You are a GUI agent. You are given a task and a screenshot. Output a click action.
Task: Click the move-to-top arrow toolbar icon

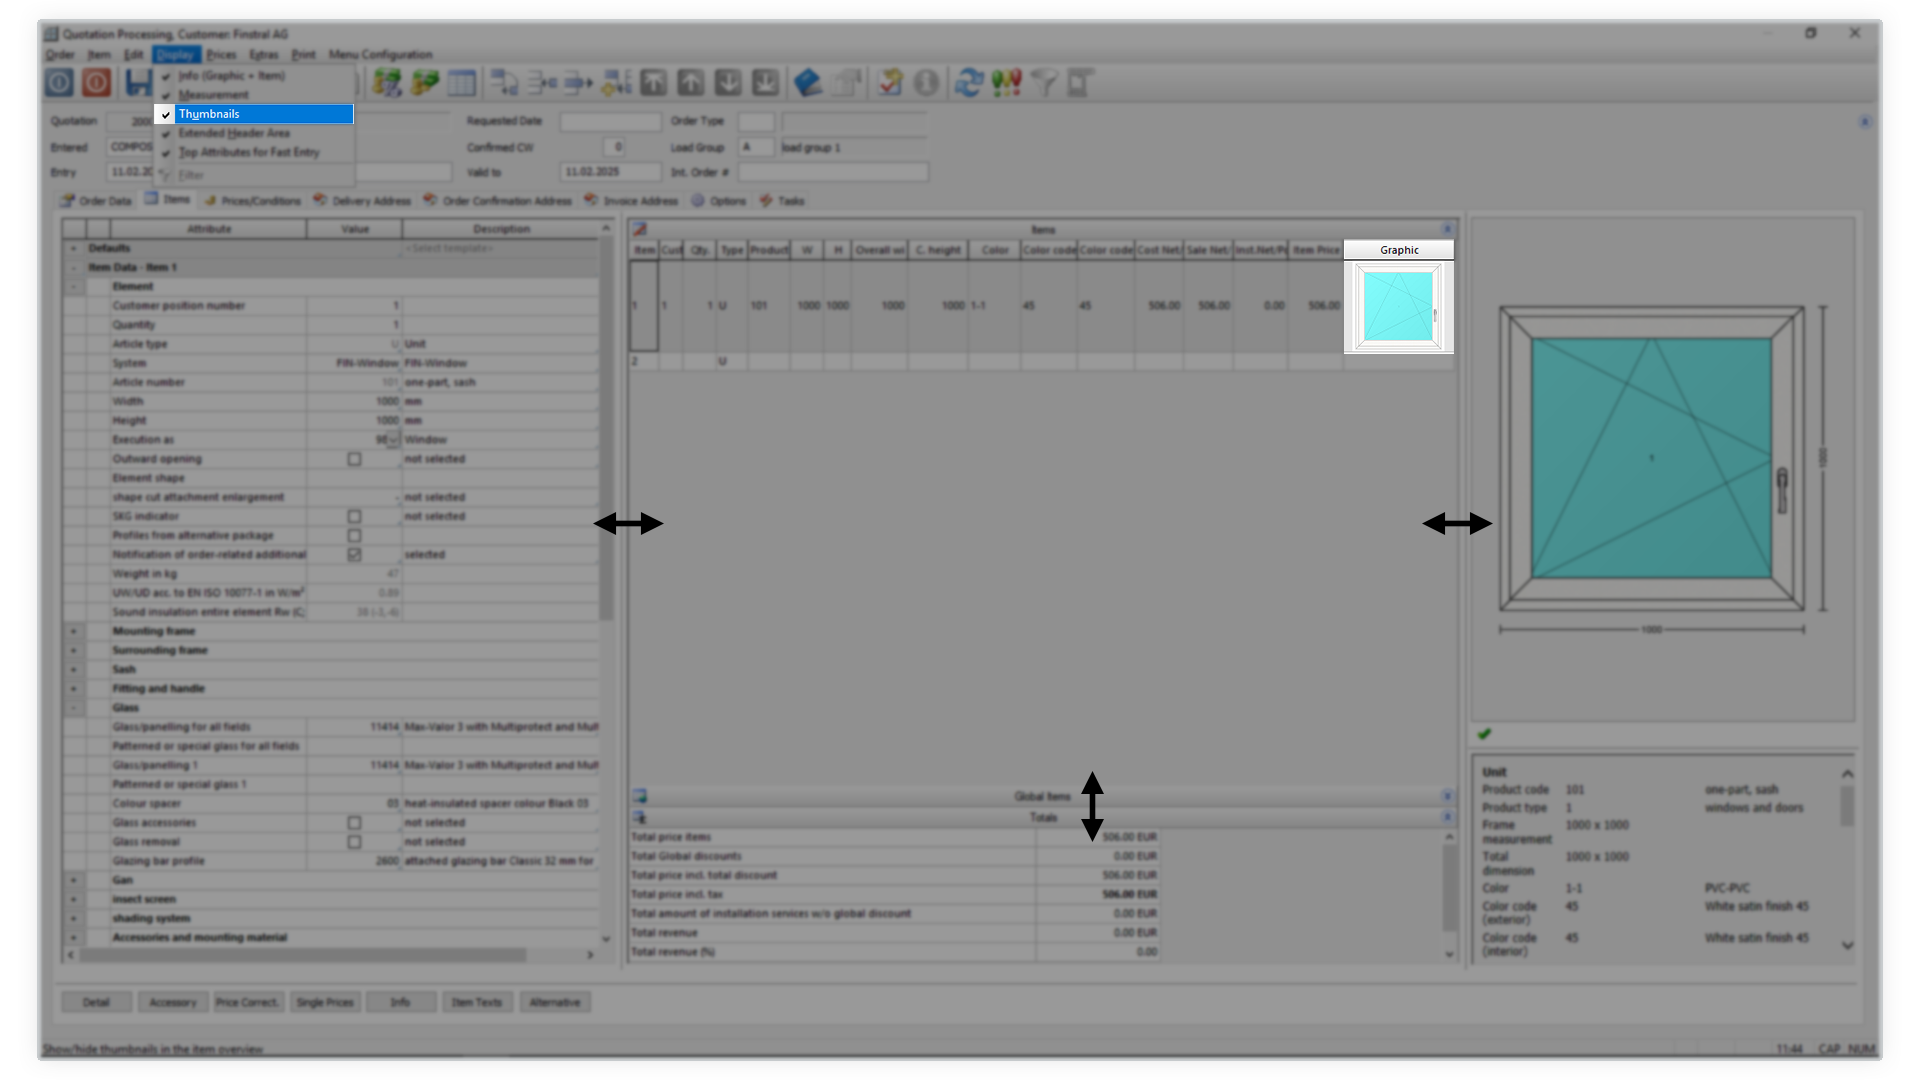654,82
